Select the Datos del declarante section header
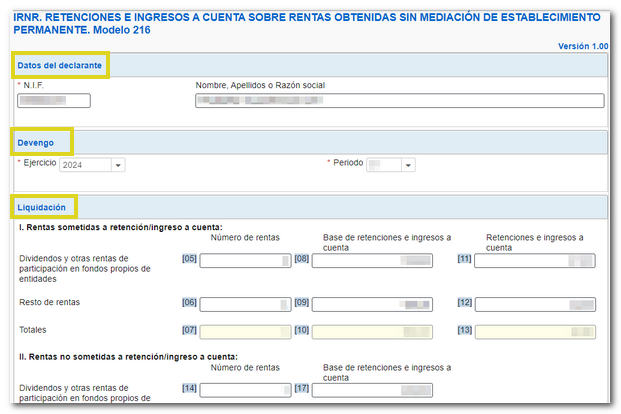The image size is (621, 414). point(59,65)
